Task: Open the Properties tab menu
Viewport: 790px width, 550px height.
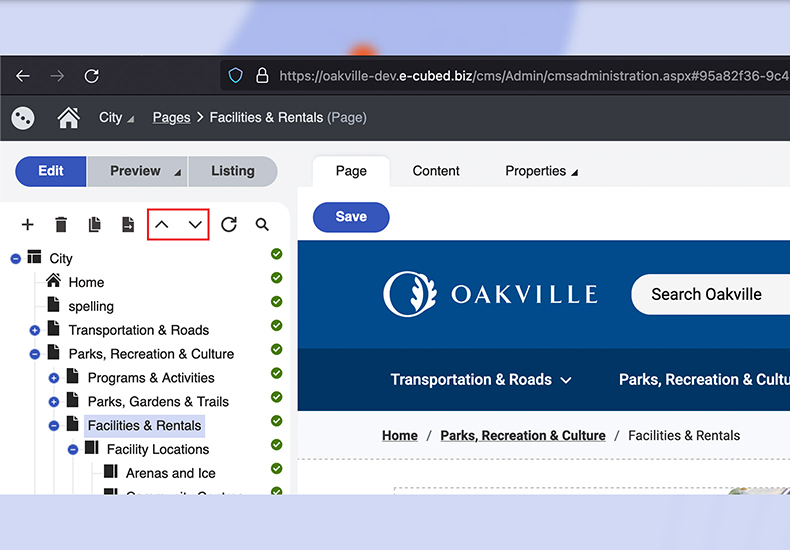Action: pos(541,171)
